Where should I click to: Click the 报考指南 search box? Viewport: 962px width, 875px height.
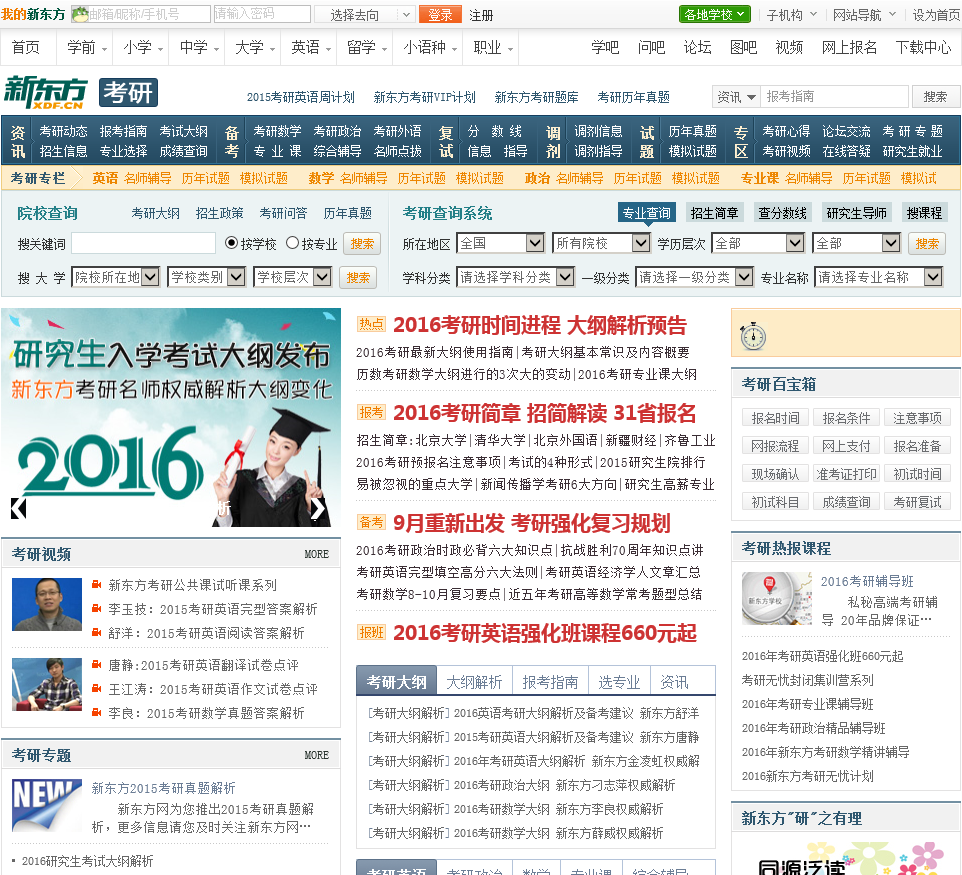(x=834, y=96)
